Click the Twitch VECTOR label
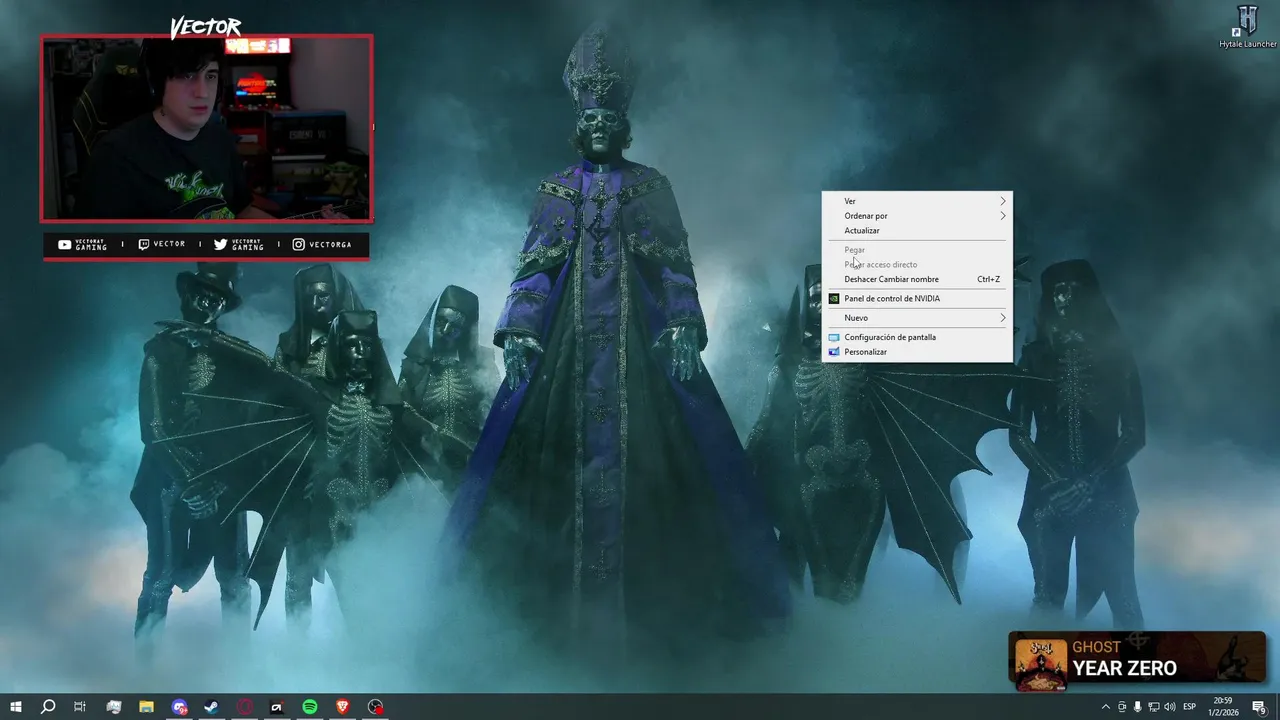1280x720 pixels. [162, 244]
